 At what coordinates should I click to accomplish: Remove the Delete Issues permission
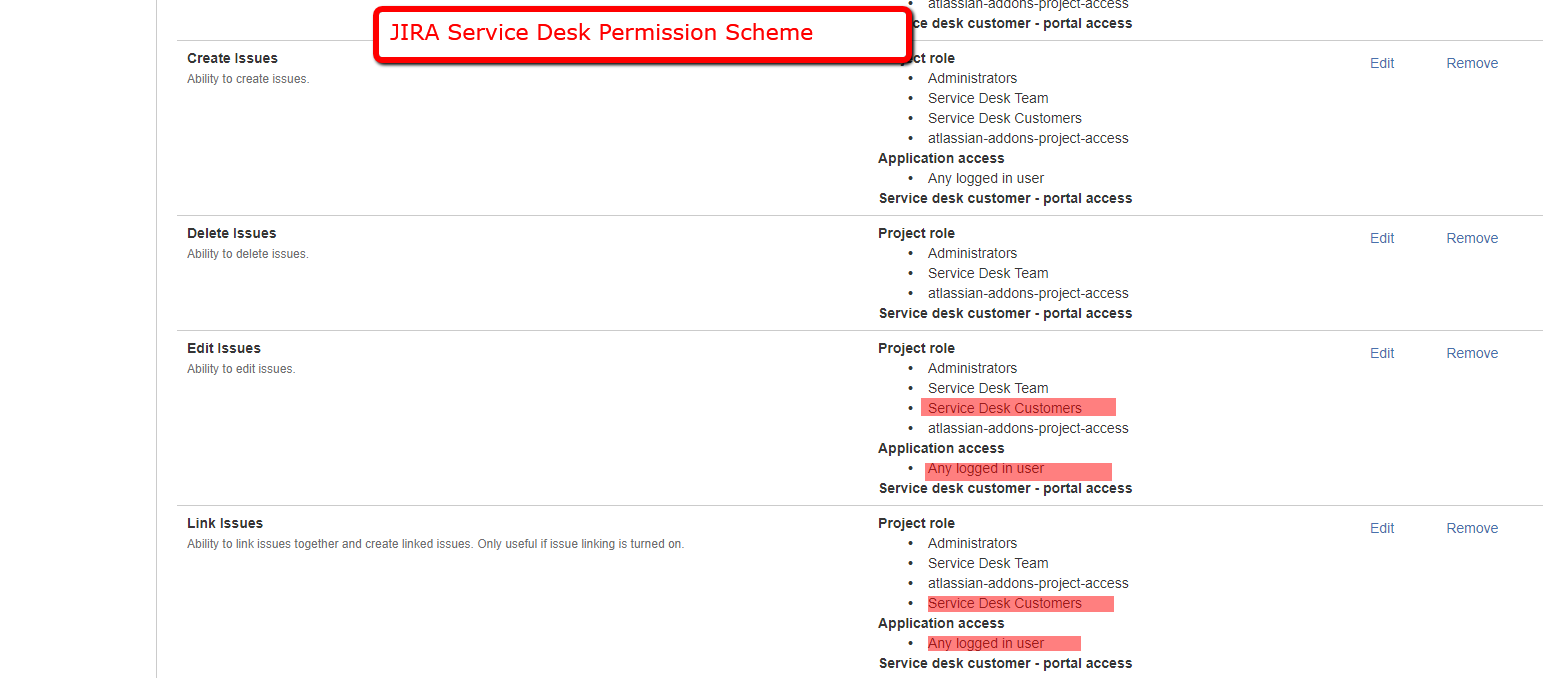point(1472,238)
